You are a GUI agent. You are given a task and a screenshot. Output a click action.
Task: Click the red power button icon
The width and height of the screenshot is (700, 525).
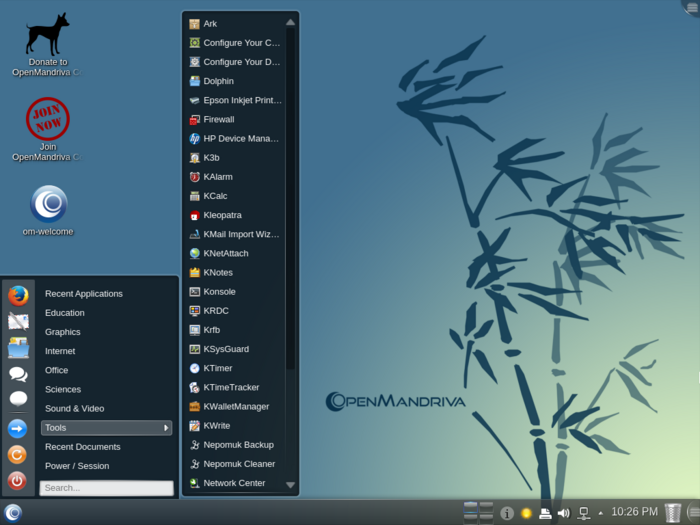pos(18,480)
